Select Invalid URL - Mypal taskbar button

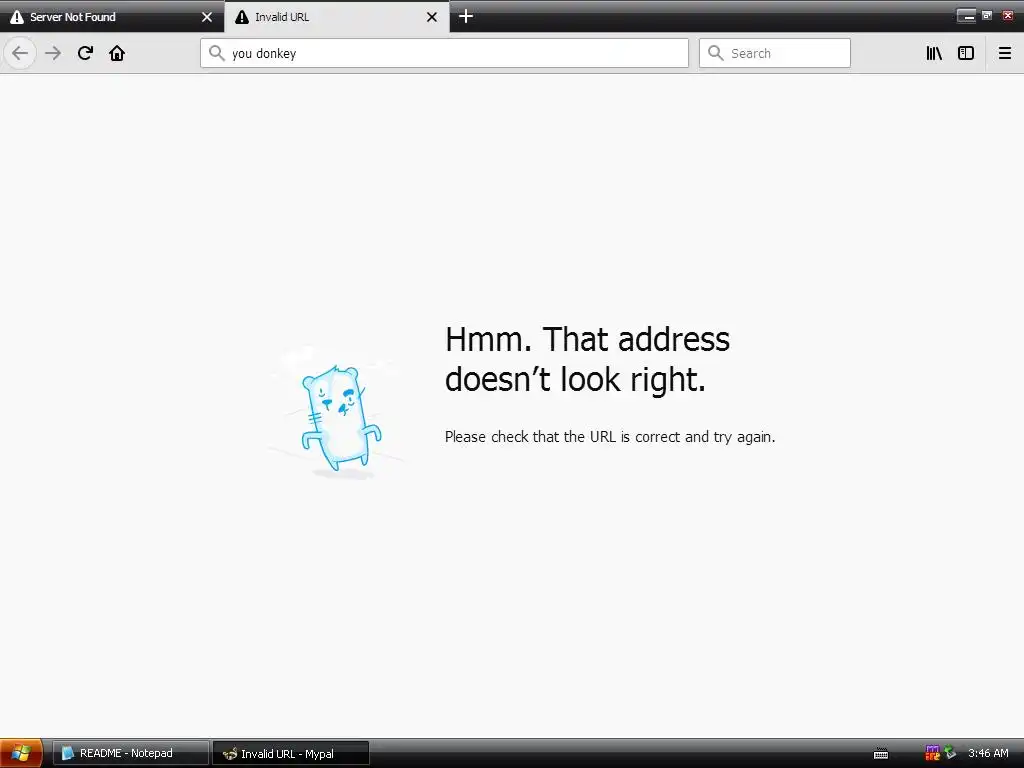(x=291, y=753)
